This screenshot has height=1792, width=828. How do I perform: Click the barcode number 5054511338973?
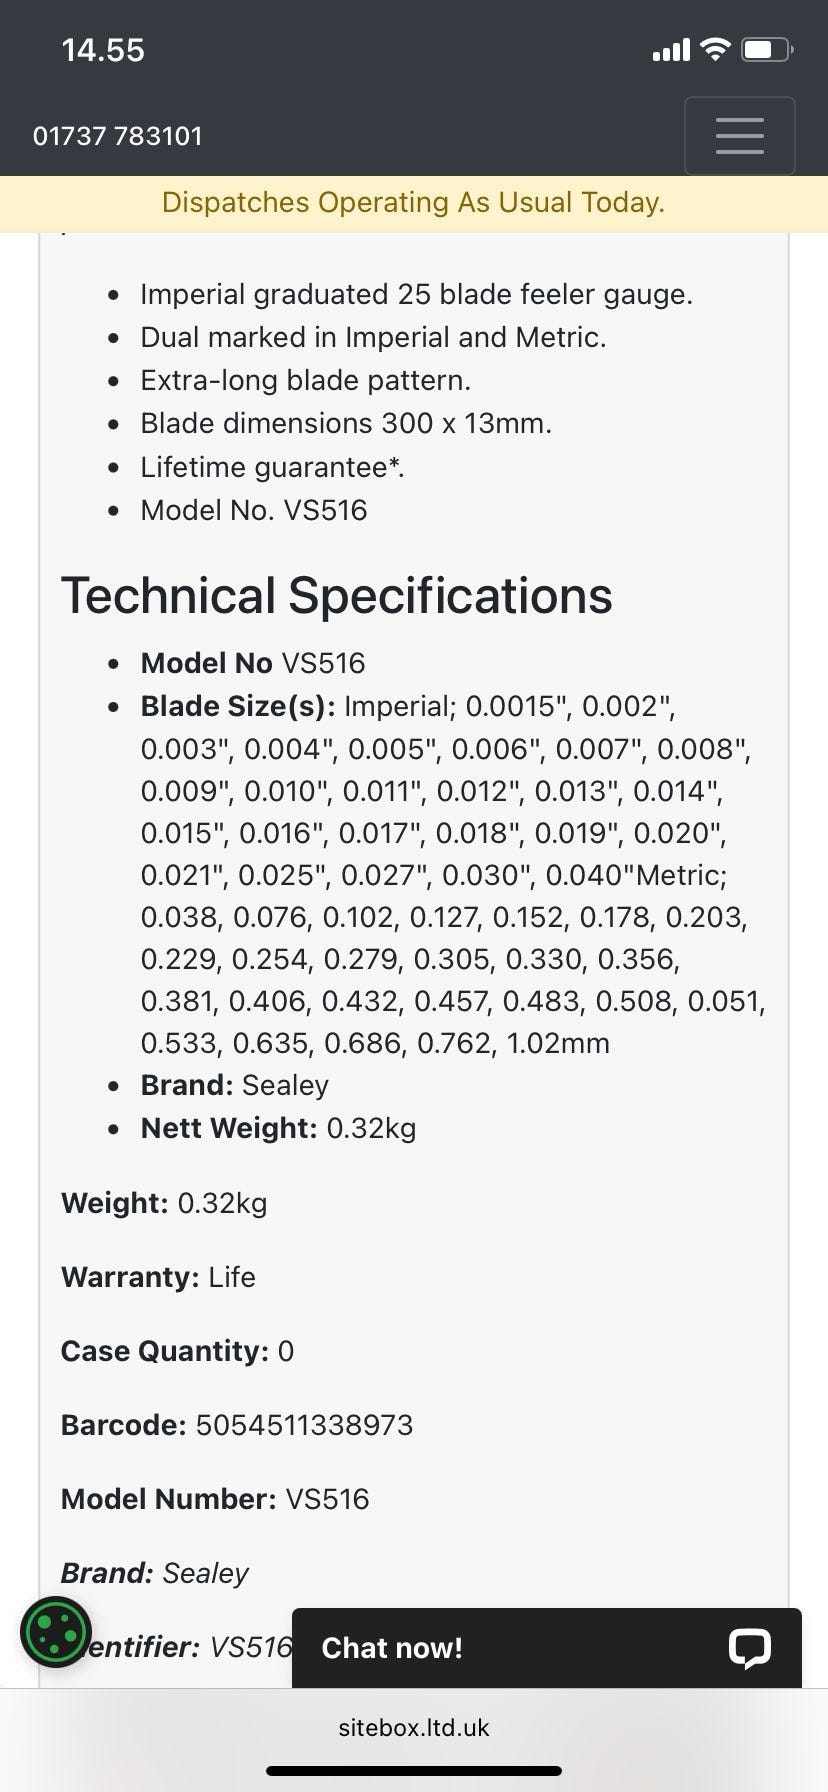tap(304, 1425)
